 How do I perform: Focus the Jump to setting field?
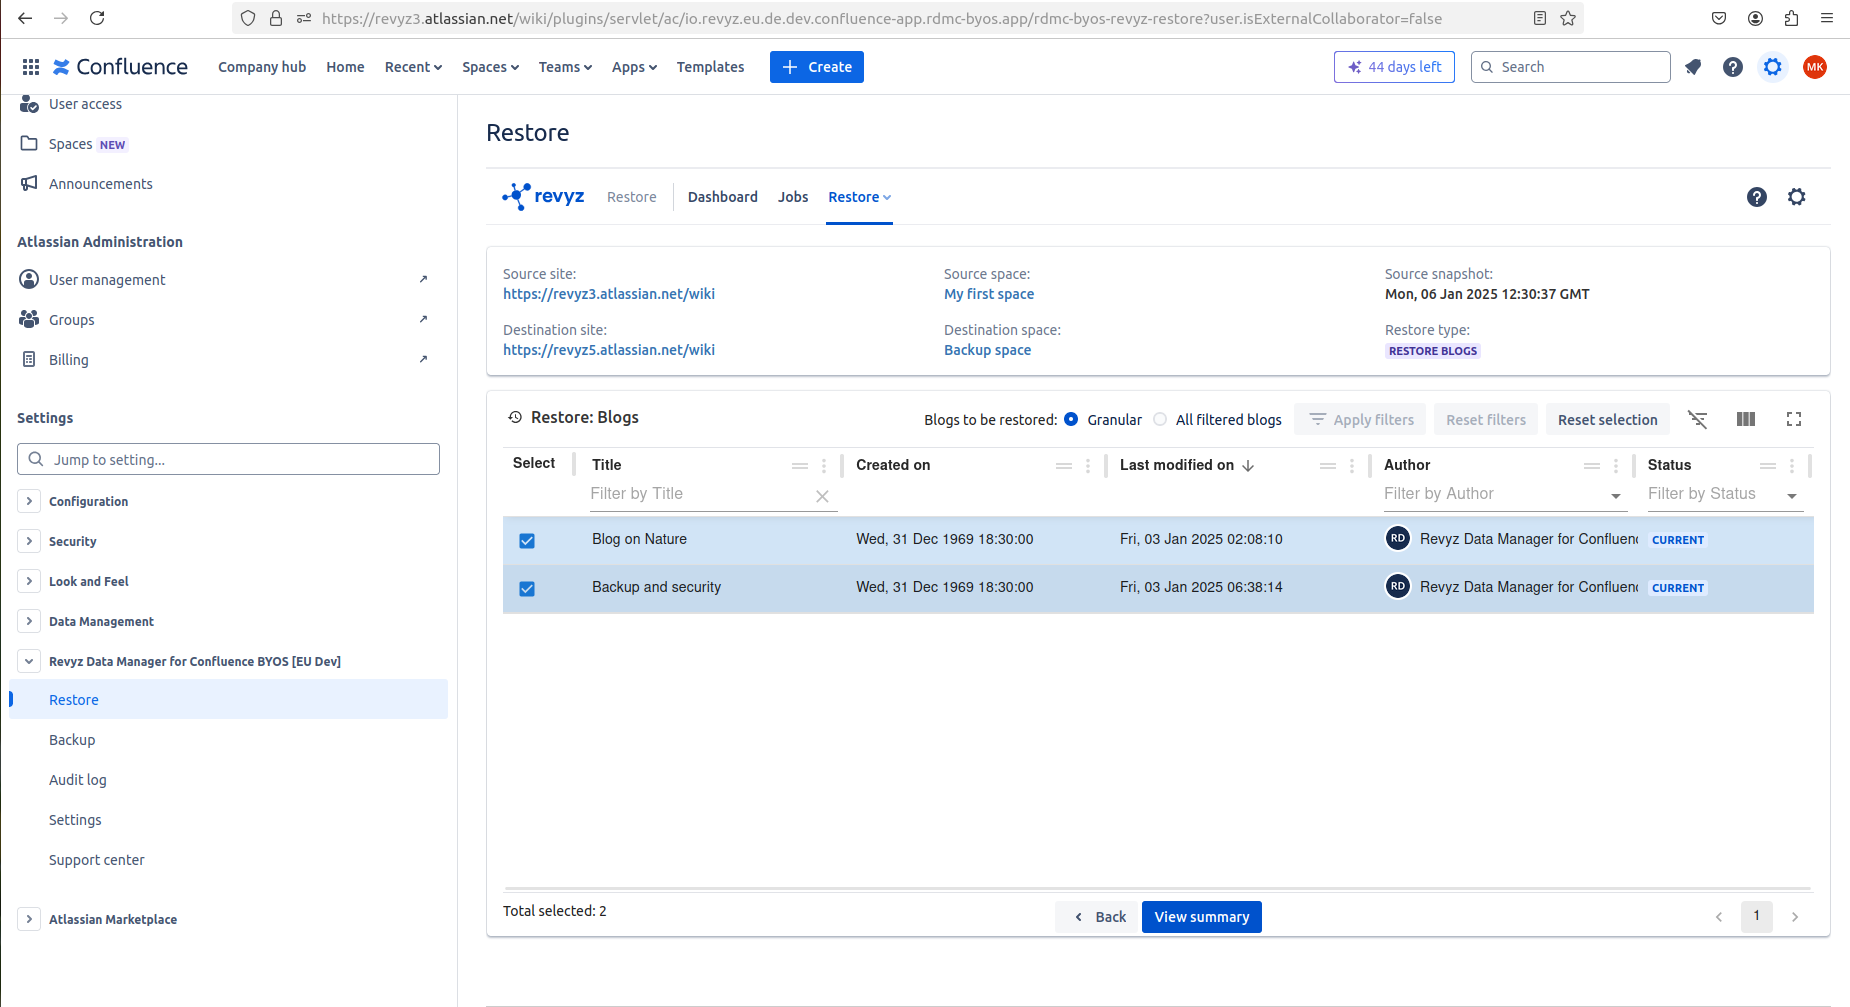(228, 459)
